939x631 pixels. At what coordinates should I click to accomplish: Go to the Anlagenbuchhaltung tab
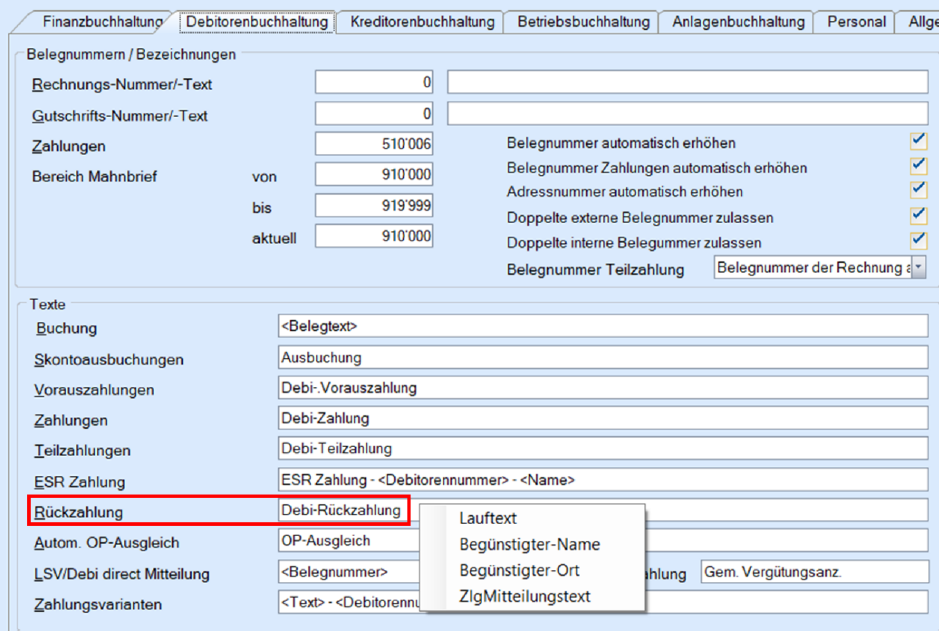click(x=738, y=21)
